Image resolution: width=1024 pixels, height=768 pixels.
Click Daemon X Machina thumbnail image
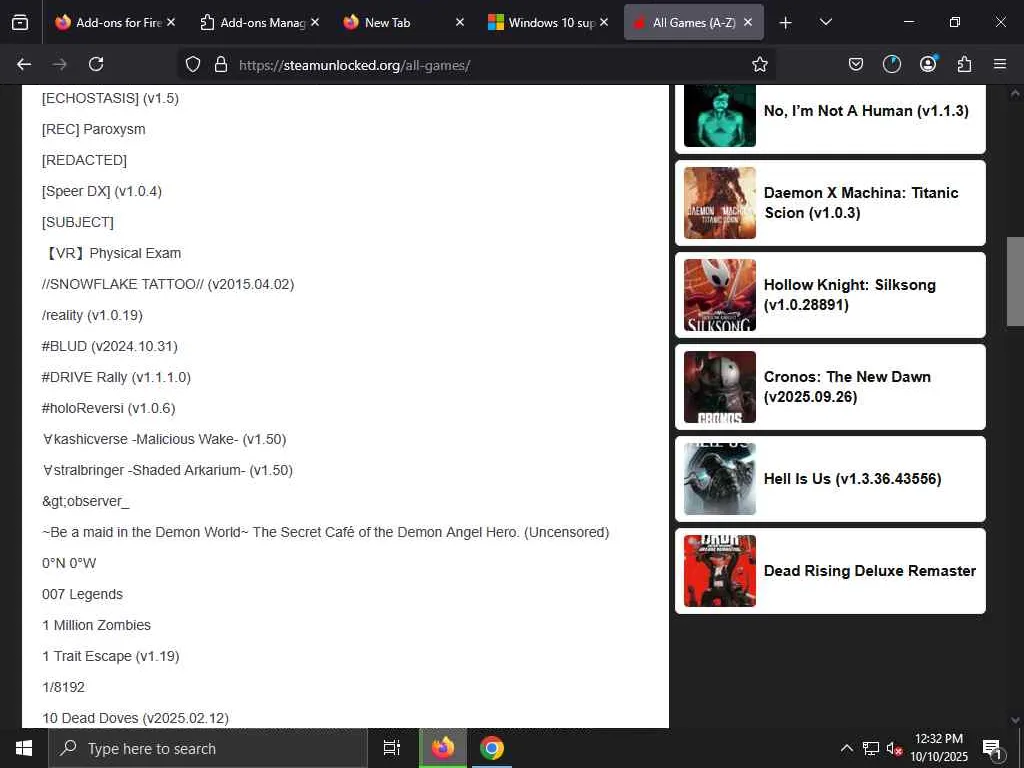[x=720, y=203]
